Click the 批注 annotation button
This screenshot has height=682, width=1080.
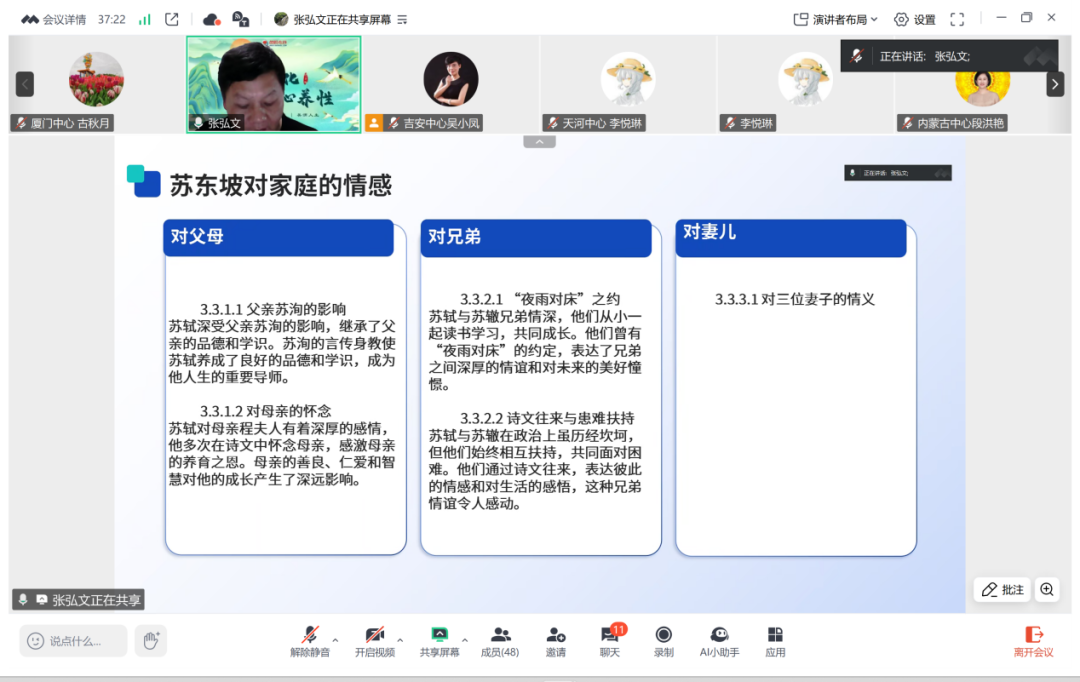click(x=1002, y=589)
